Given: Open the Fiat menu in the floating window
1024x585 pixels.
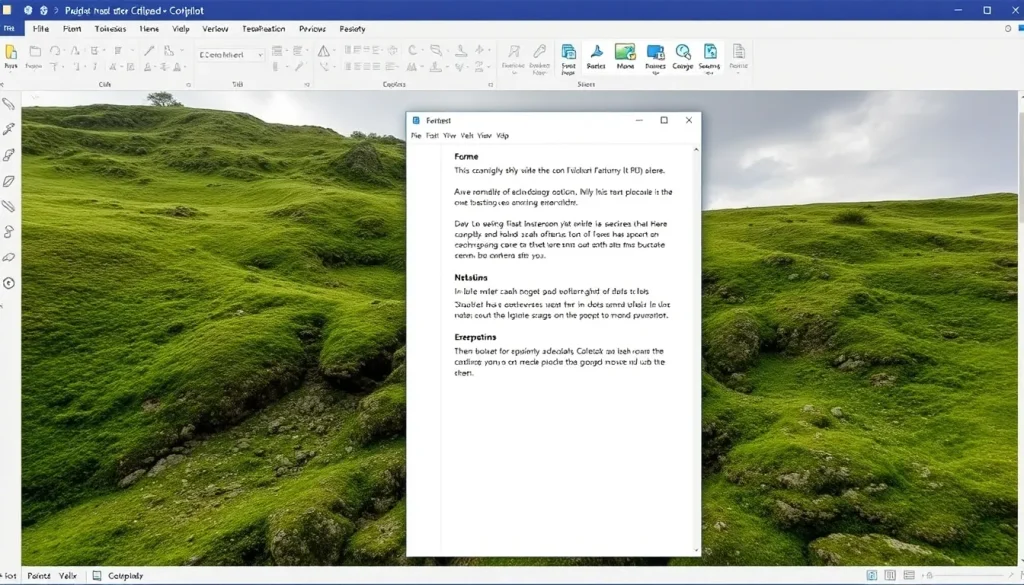Looking at the screenshot, I should (432, 135).
